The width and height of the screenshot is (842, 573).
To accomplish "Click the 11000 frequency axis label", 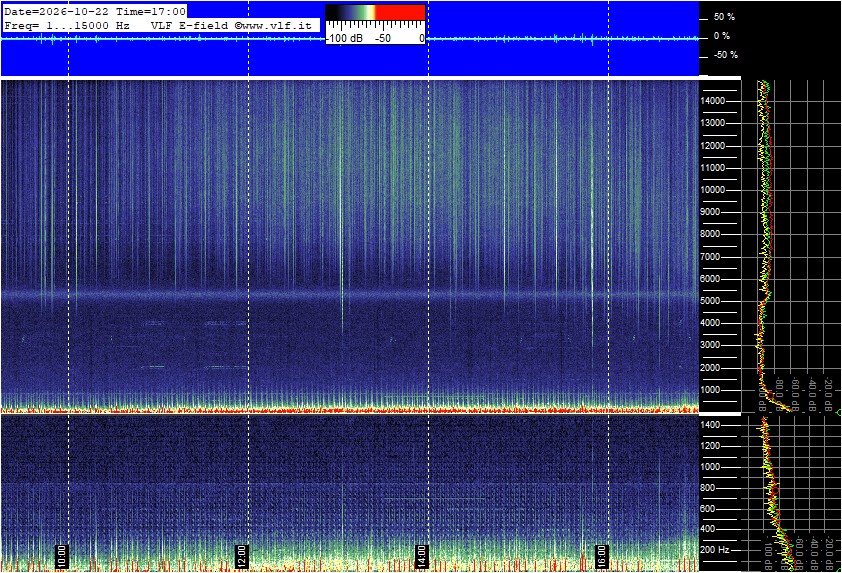I will (712, 168).
